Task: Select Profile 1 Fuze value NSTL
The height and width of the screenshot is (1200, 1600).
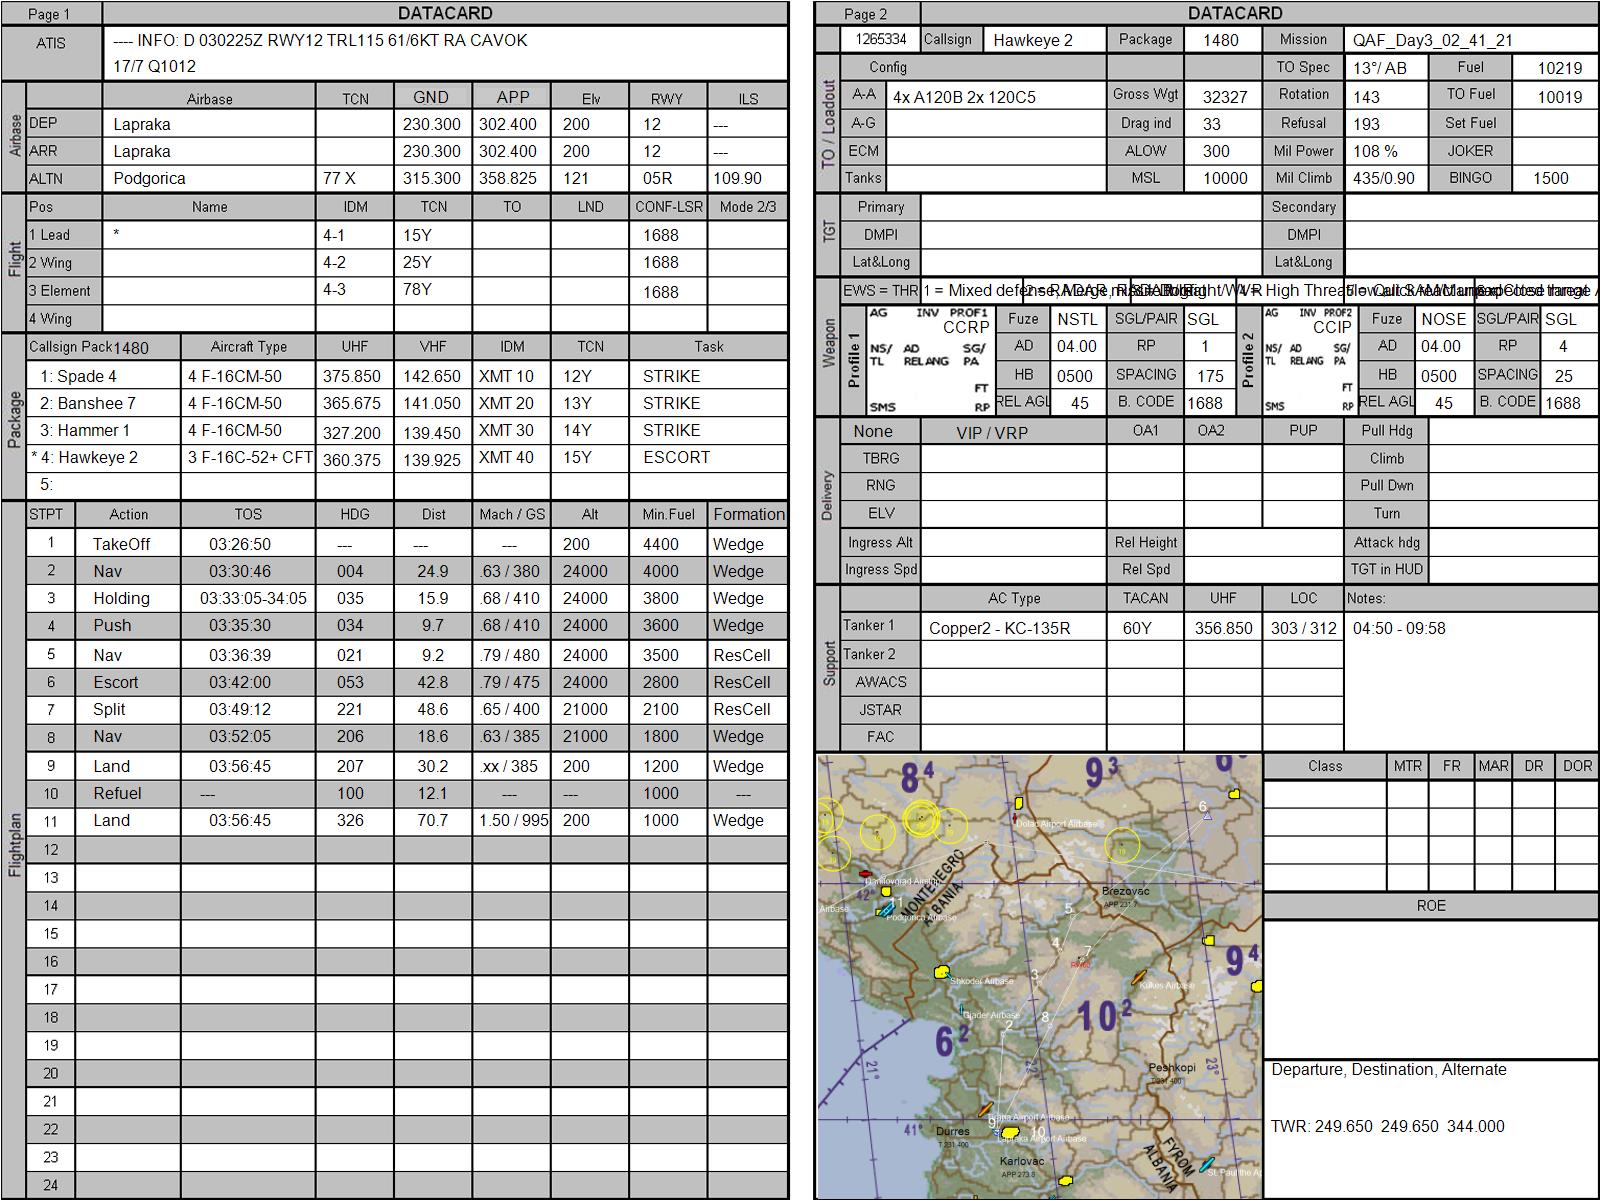Action: [x=1077, y=319]
